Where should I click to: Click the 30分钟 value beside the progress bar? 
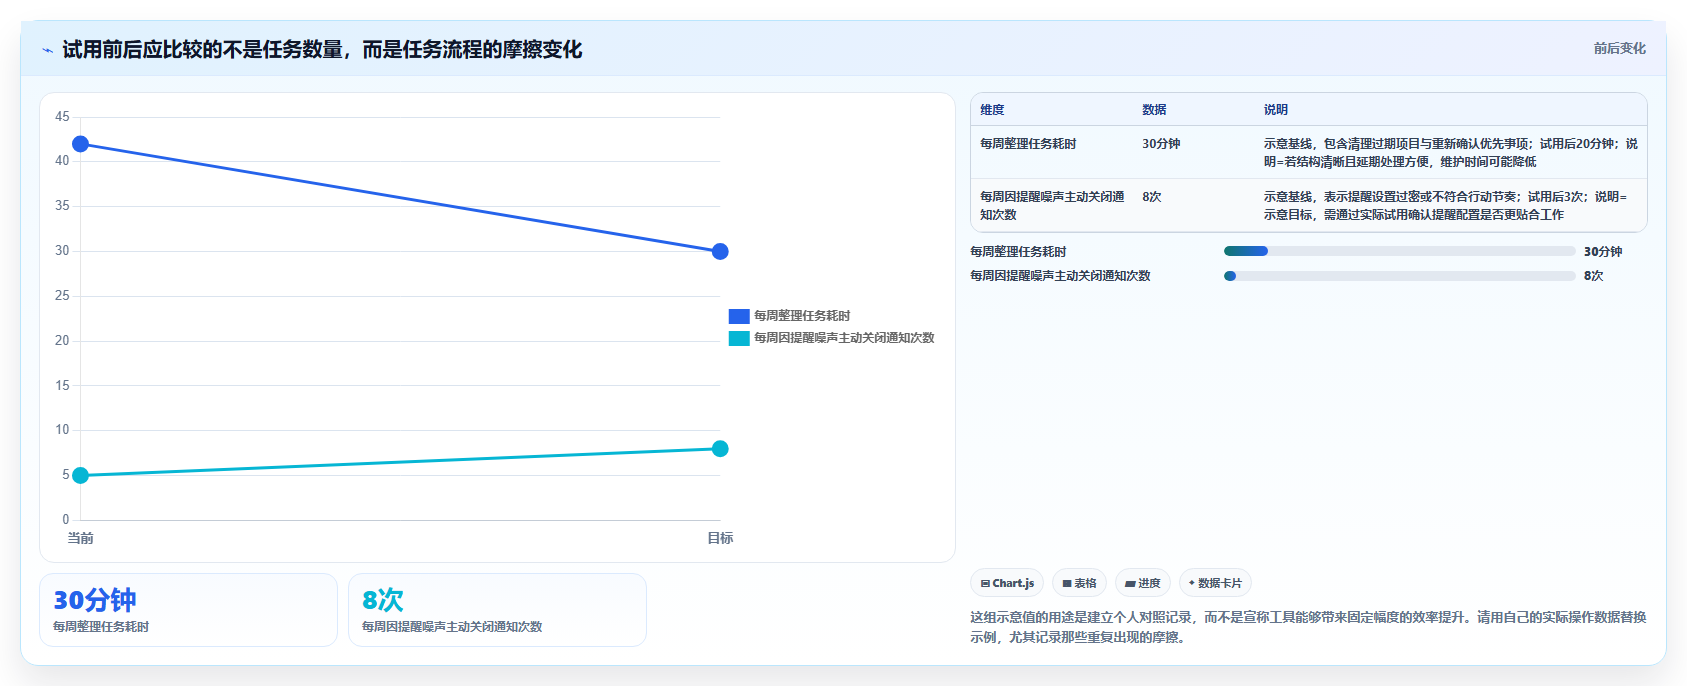[x=1603, y=252]
